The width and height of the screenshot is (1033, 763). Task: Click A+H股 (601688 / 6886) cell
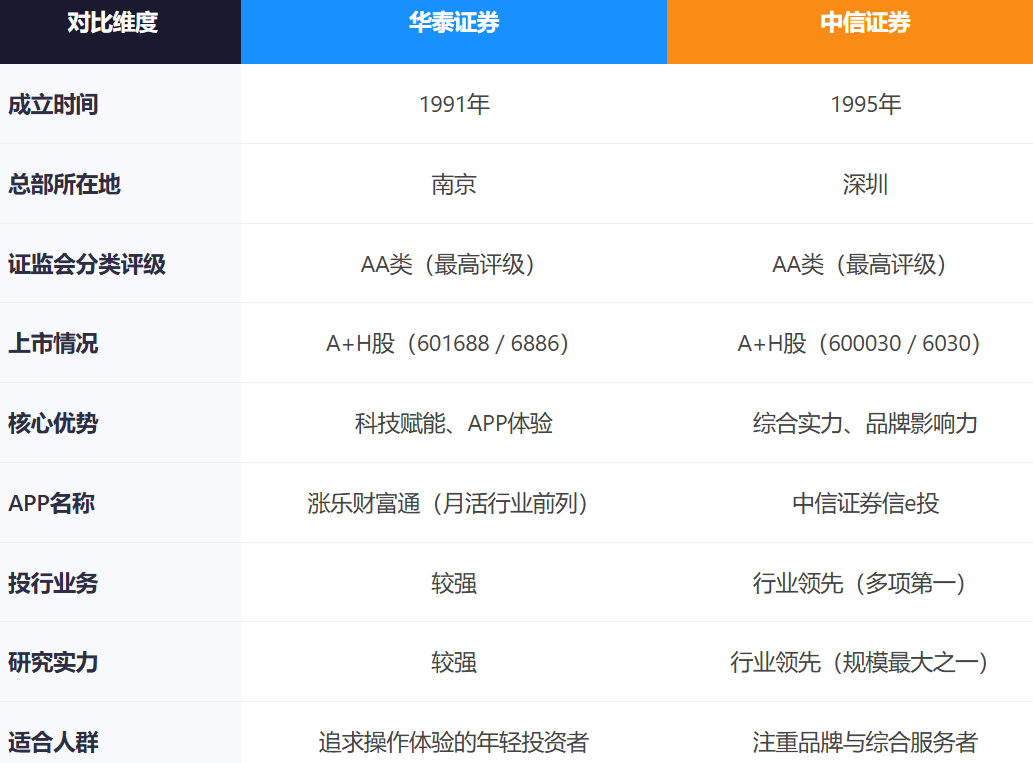[x=454, y=343]
